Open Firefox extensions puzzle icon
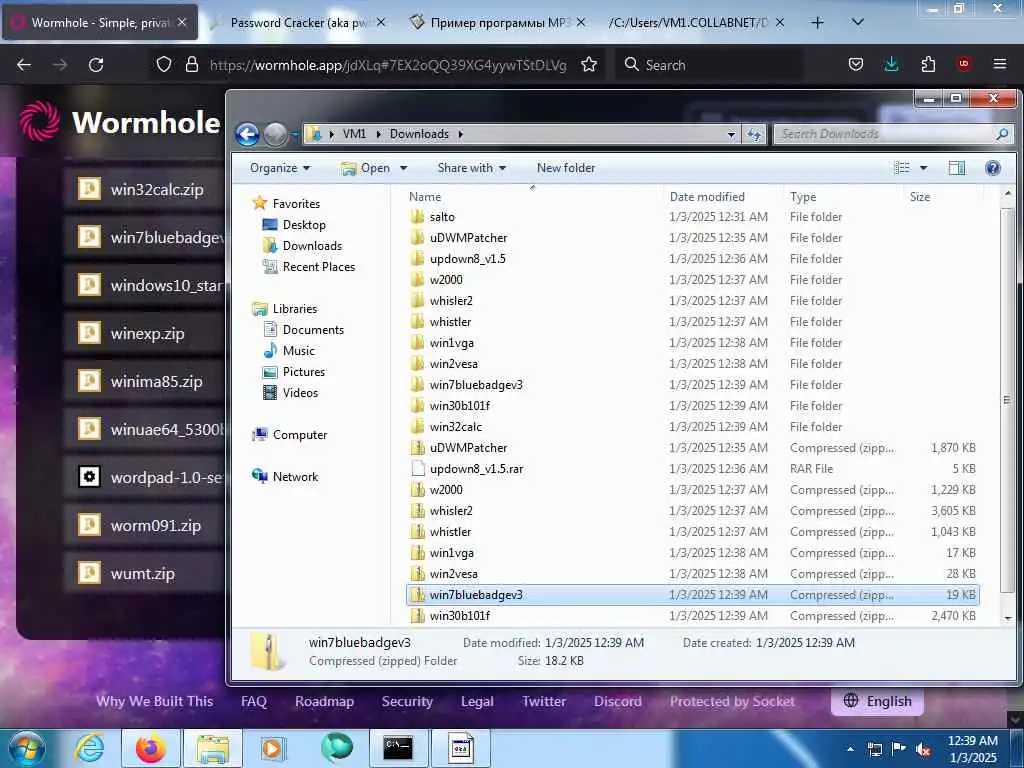Viewport: 1024px width, 768px height. pos(928,64)
